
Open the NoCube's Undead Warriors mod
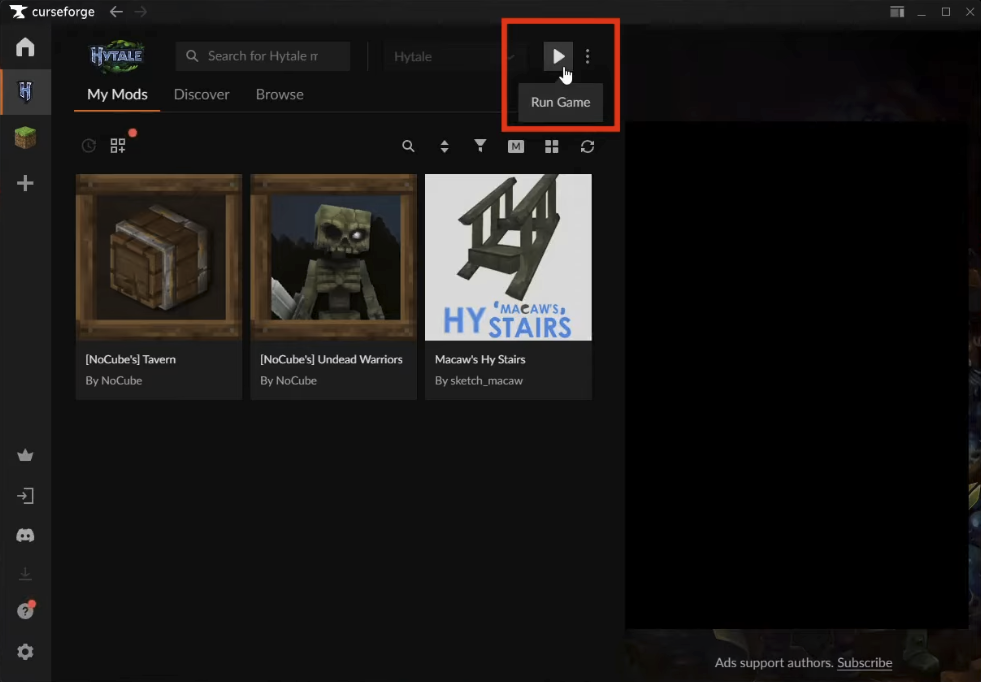[x=333, y=257]
